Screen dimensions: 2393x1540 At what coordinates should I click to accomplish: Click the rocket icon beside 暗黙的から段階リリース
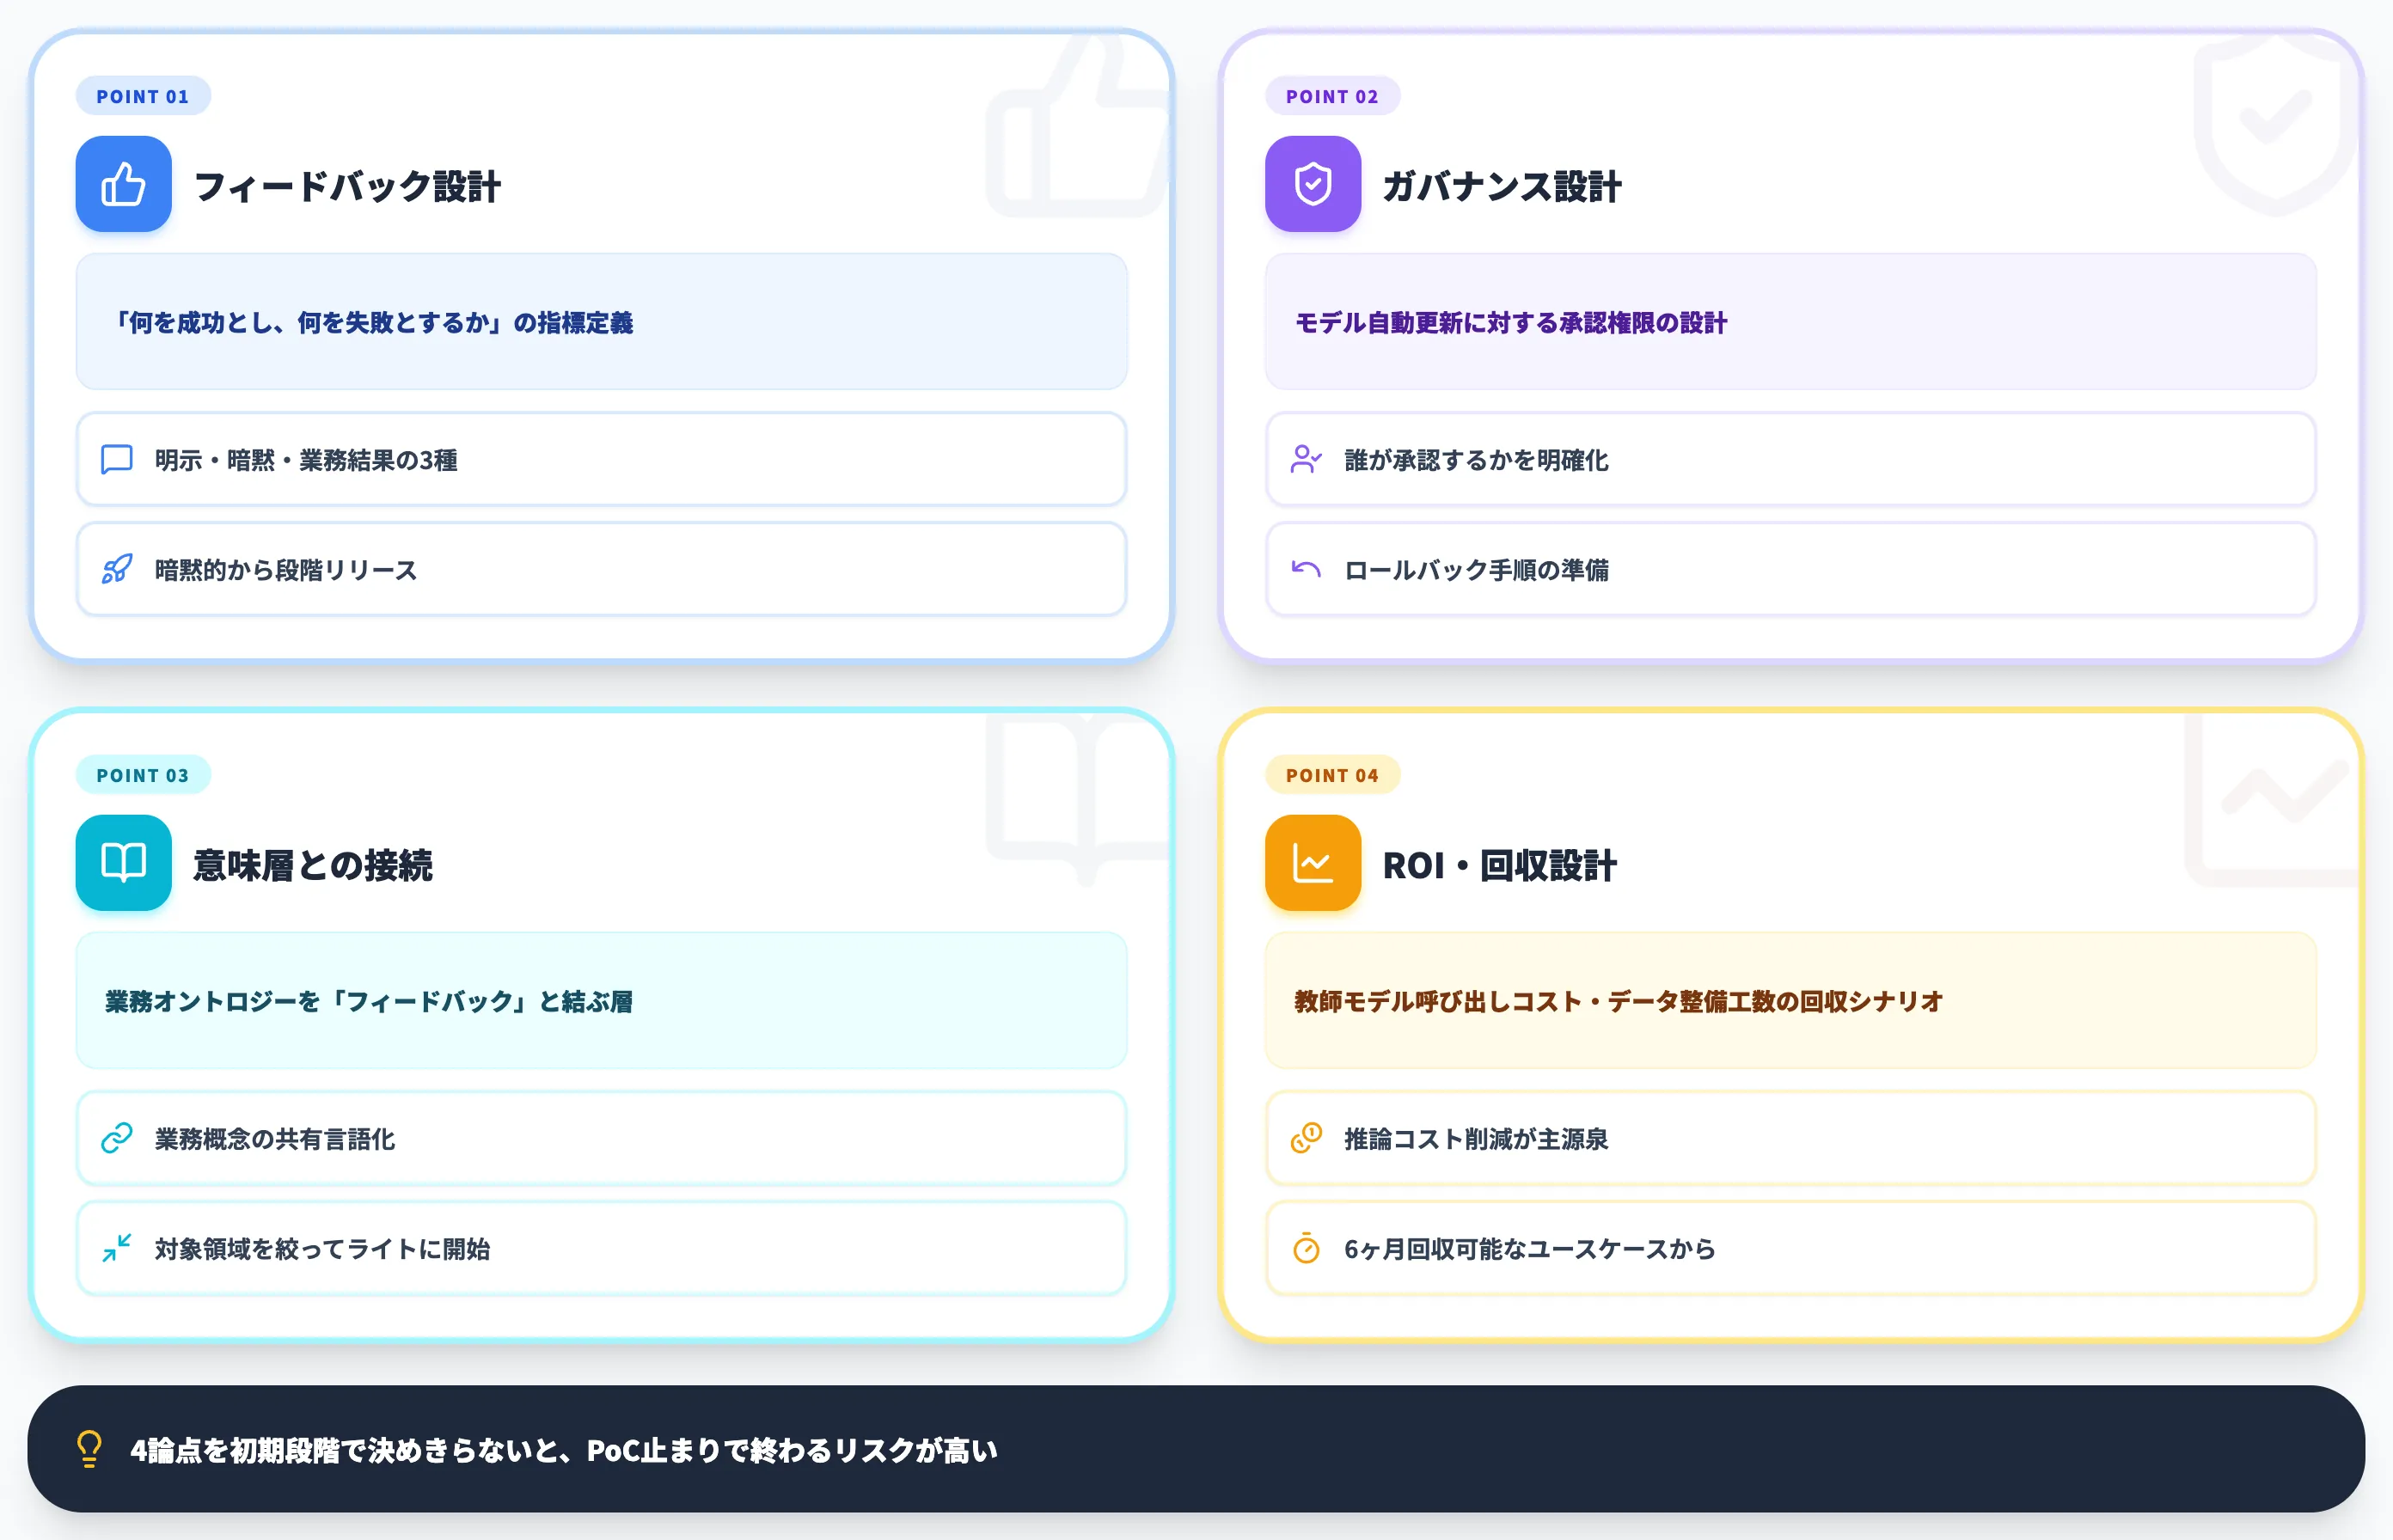click(x=117, y=570)
